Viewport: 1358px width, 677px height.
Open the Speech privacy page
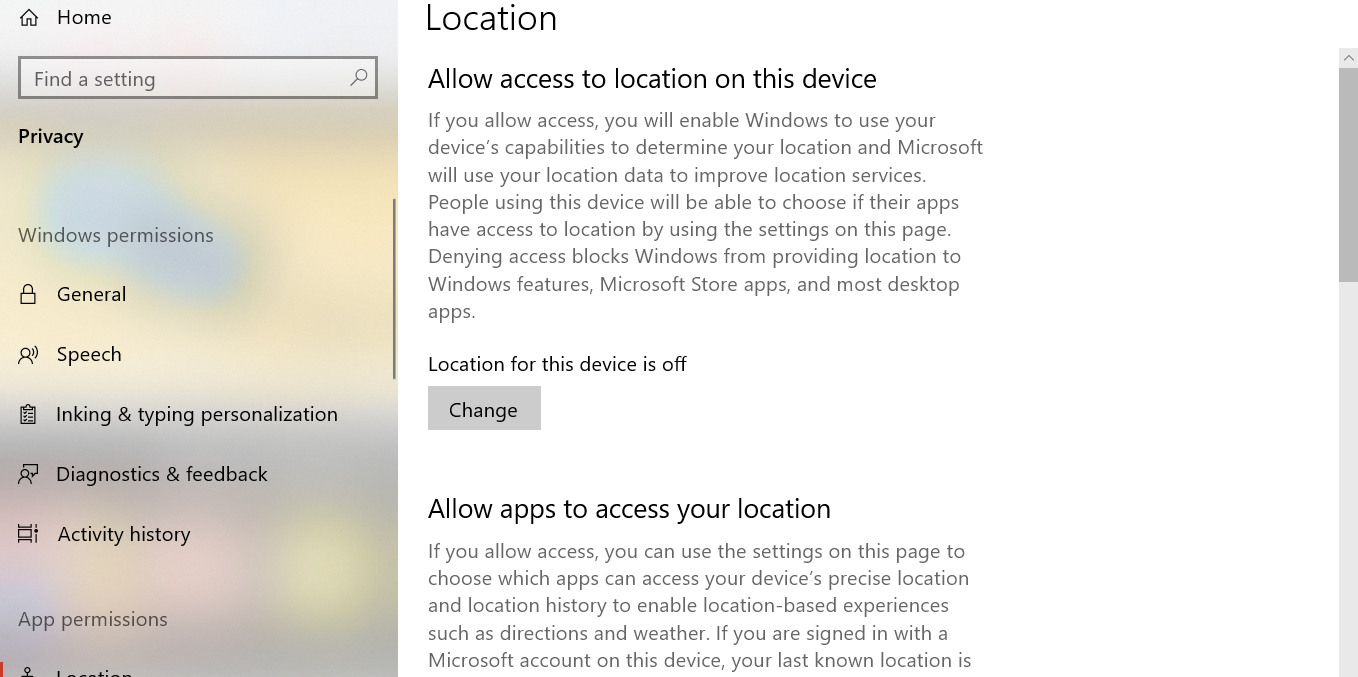89,354
